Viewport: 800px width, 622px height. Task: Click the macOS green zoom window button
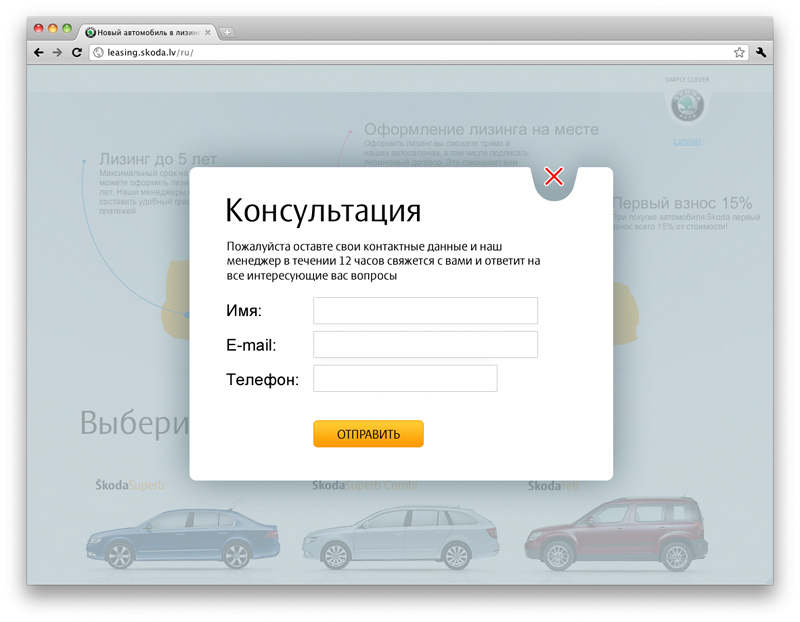coord(67,29)
